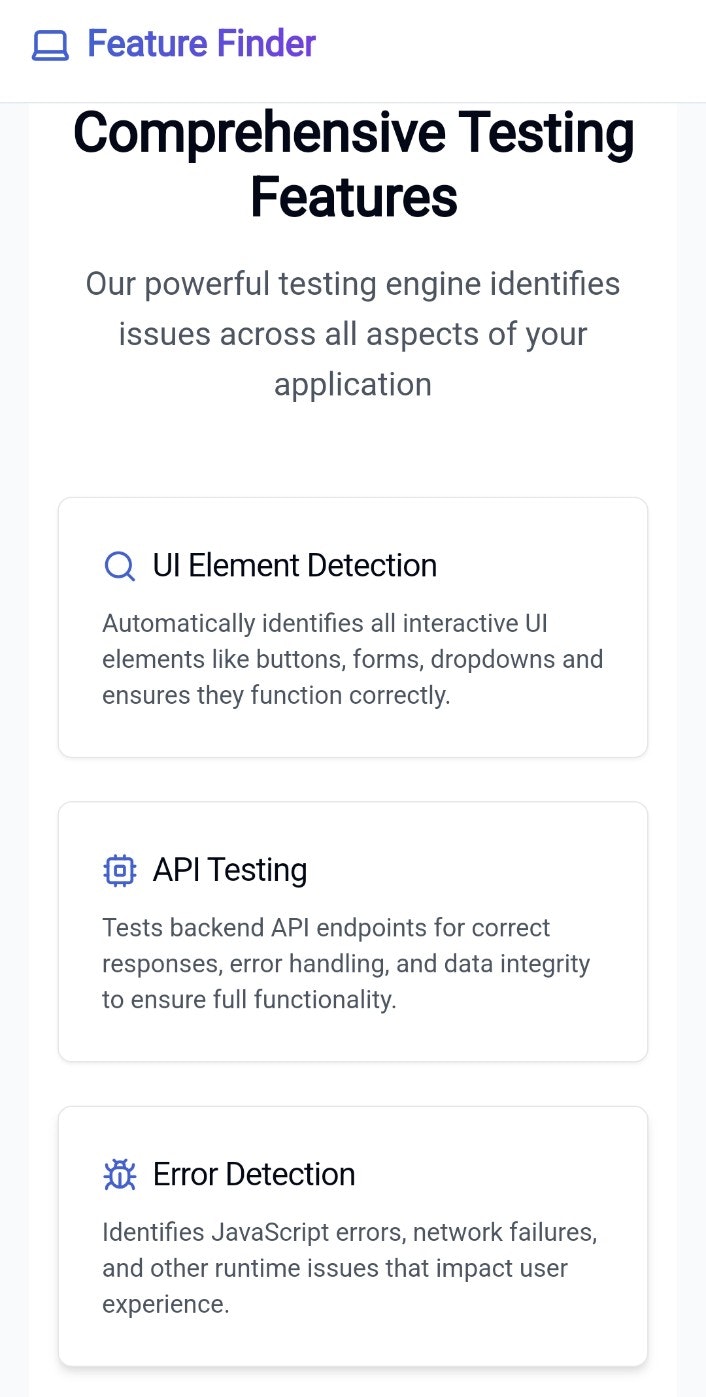This screenshot has height=1397, width=706.
Task: Click the laptop logo icon in header
Action: (x=50, y=46)
